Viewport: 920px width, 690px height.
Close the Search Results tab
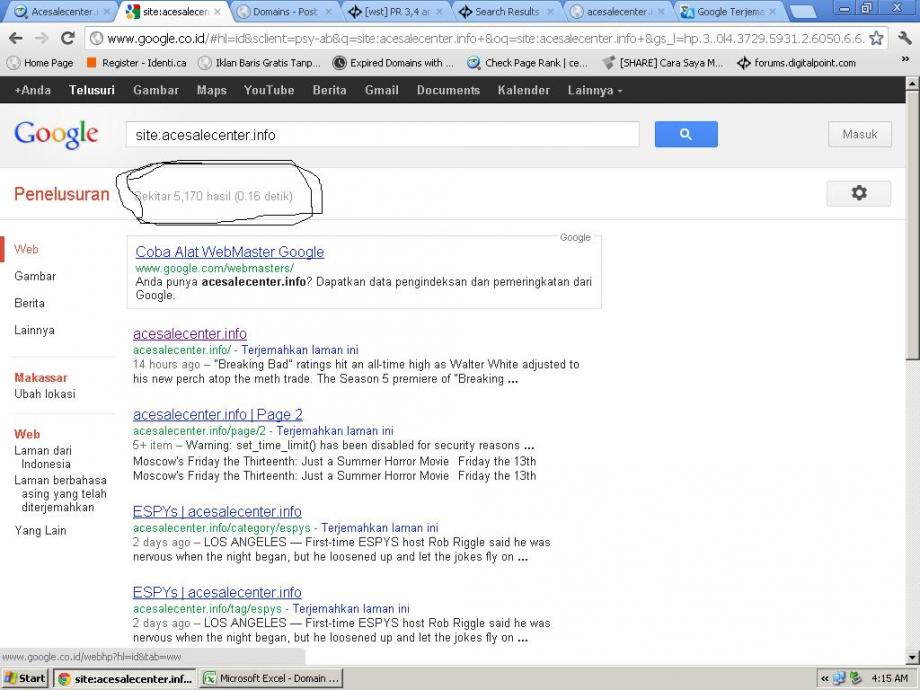pyautogui.click(x=550, y=12)
